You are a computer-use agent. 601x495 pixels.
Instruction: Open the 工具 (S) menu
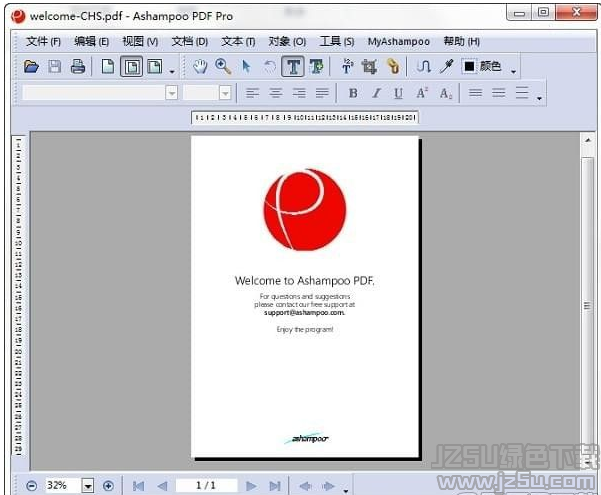[337, 41]
